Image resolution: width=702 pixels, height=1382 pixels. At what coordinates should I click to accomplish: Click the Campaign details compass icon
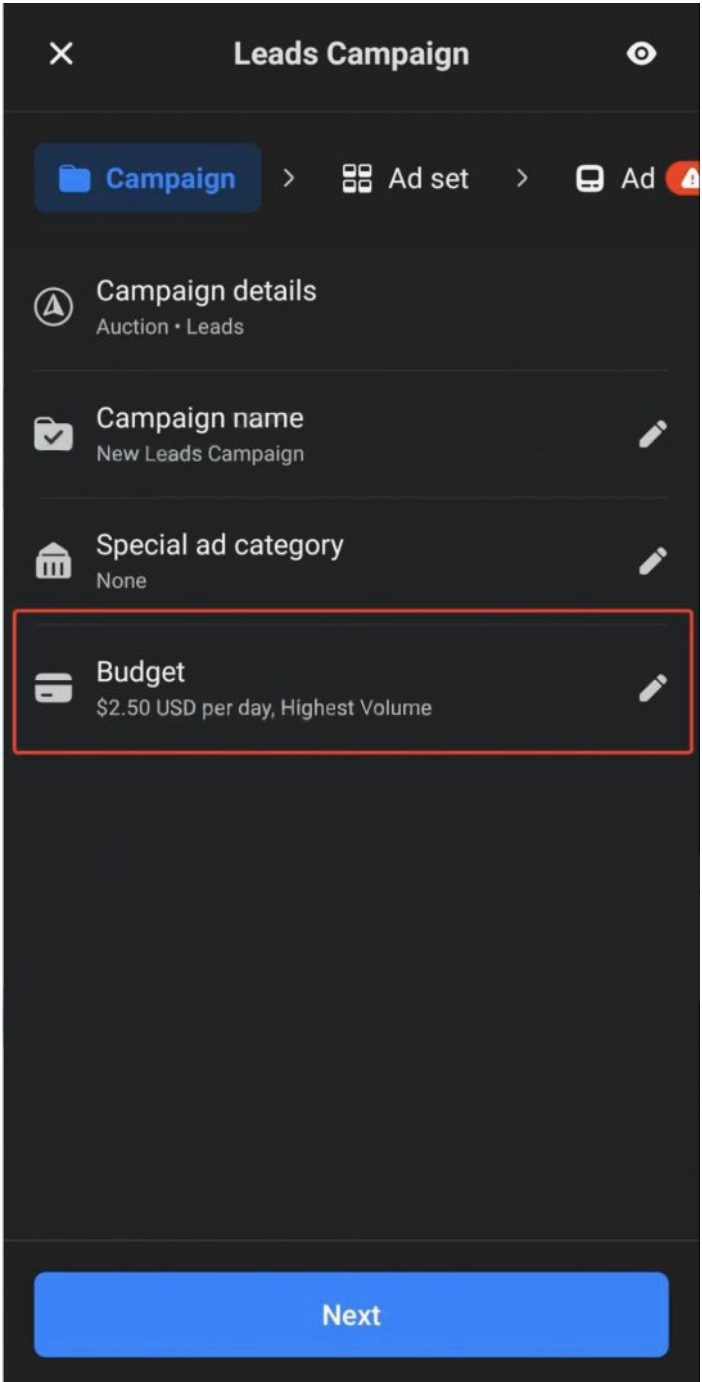click(54, 308)
